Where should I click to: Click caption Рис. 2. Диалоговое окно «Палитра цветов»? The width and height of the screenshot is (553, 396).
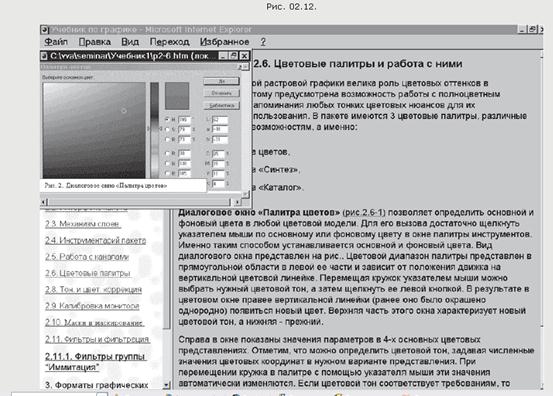(x=106, y=185)
